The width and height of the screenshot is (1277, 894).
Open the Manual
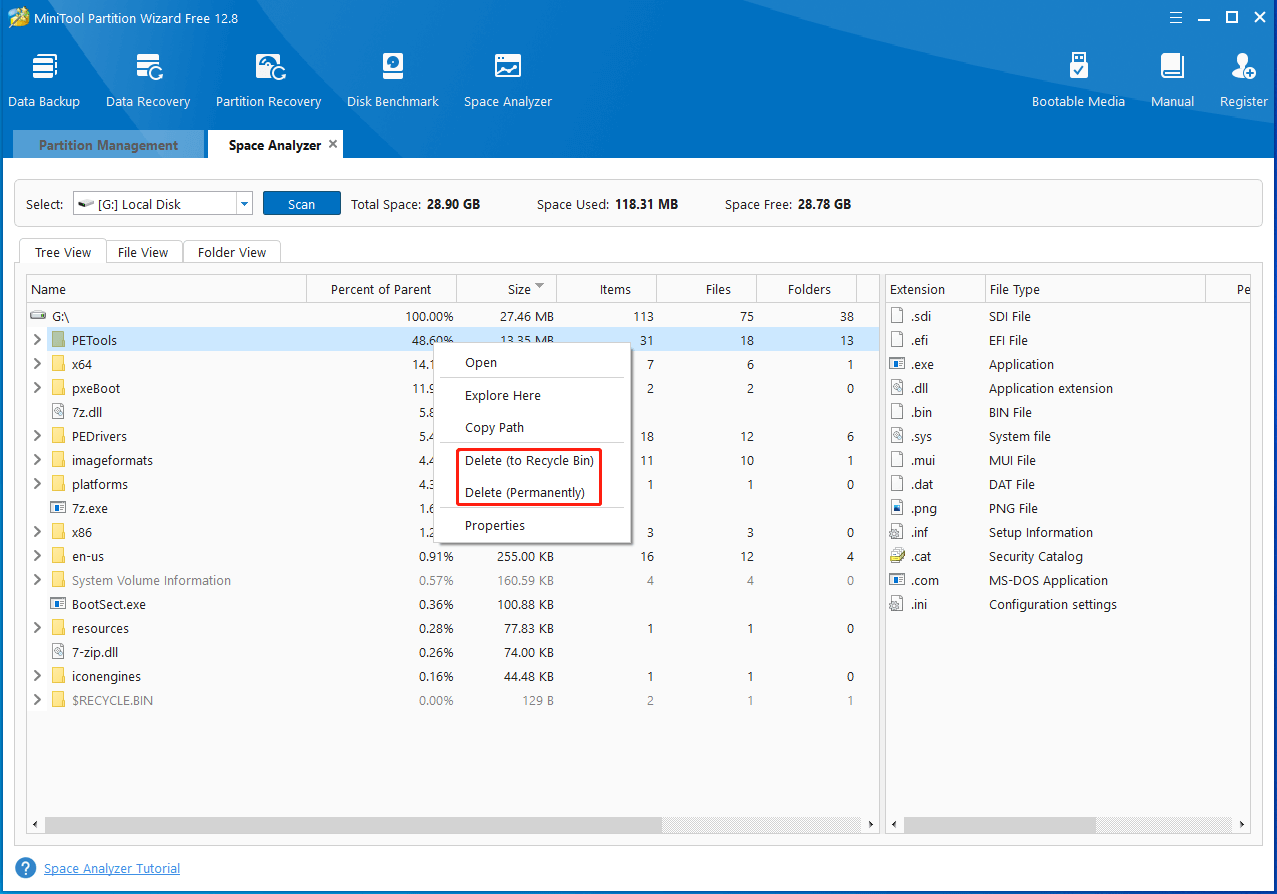pos(1172,80)
